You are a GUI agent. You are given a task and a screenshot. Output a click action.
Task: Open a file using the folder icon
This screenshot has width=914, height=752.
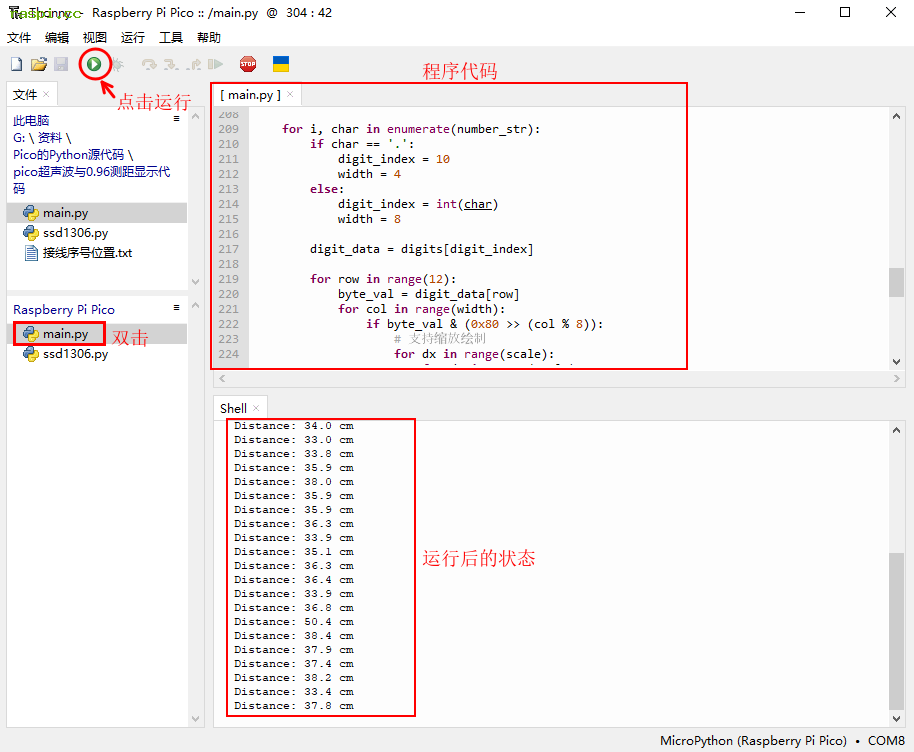click(x=39, y=64)
